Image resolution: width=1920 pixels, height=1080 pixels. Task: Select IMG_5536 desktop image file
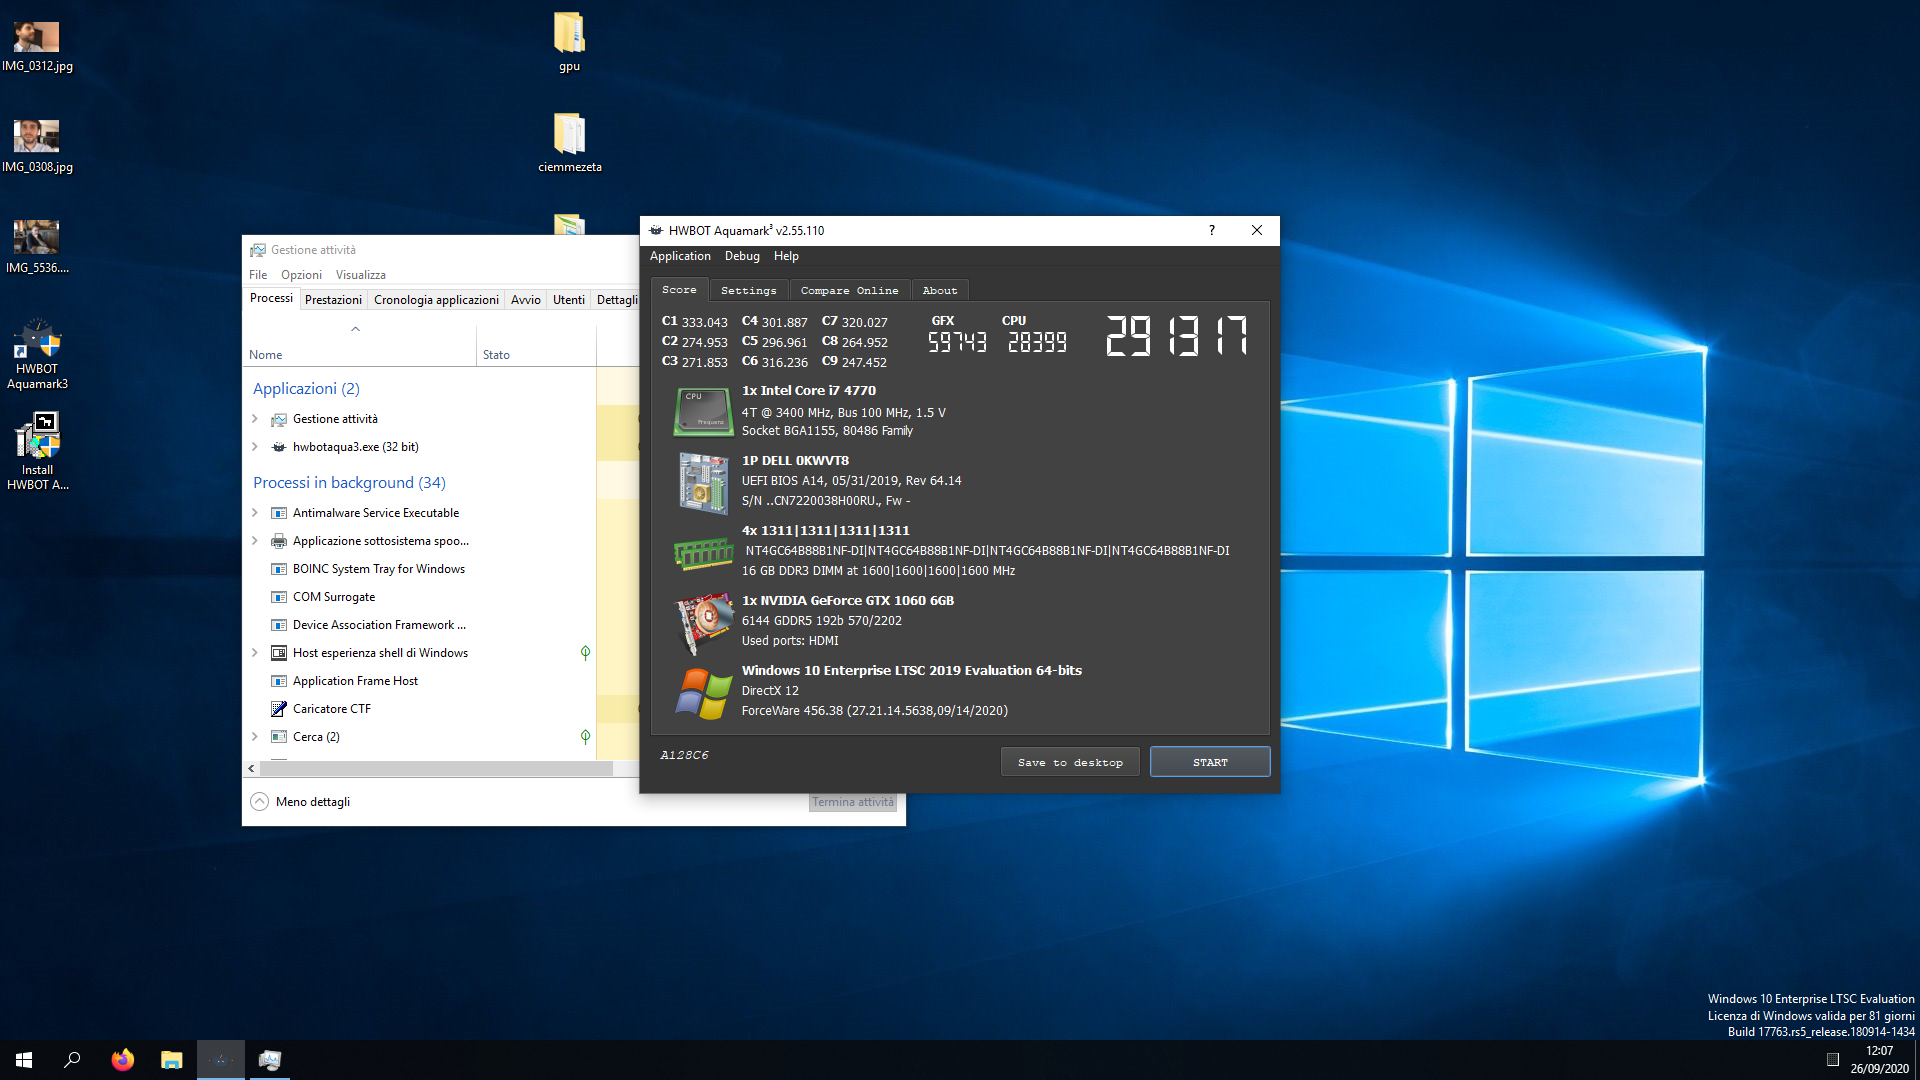37,246
